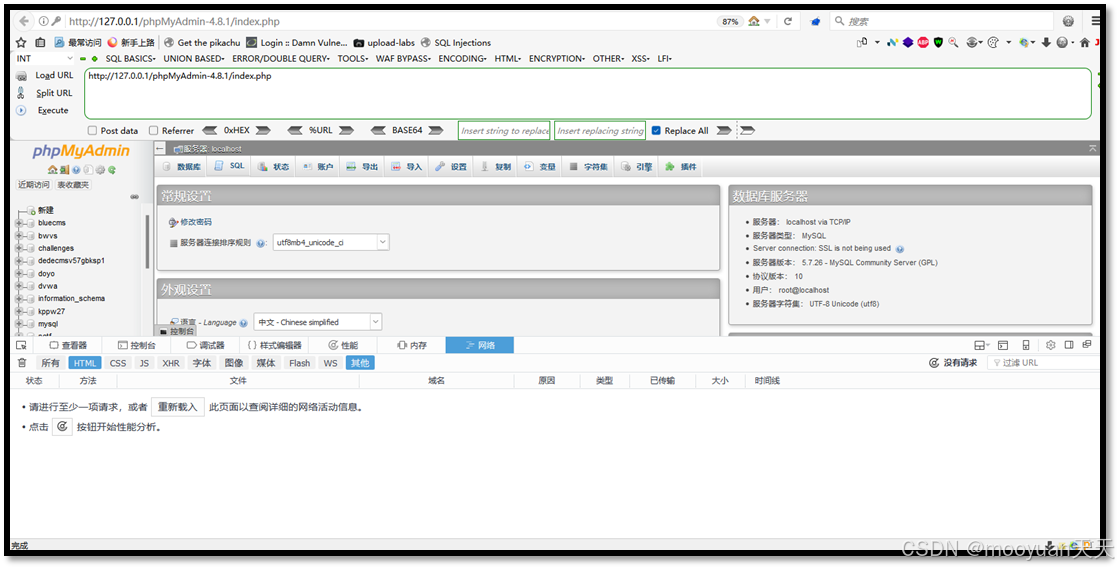Open the INT dropdown in HackBar
Viewport: 1119px width, 569px height.
pyautogui.click(x=44, y=59)
